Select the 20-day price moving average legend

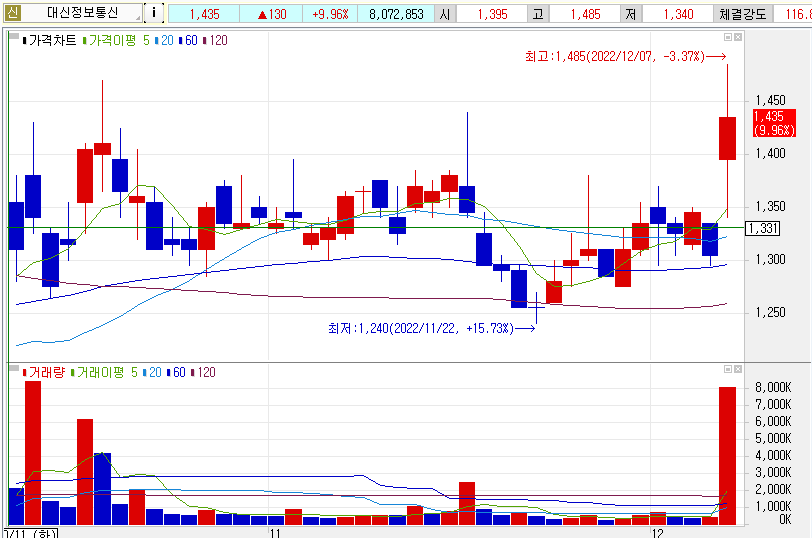164,40
